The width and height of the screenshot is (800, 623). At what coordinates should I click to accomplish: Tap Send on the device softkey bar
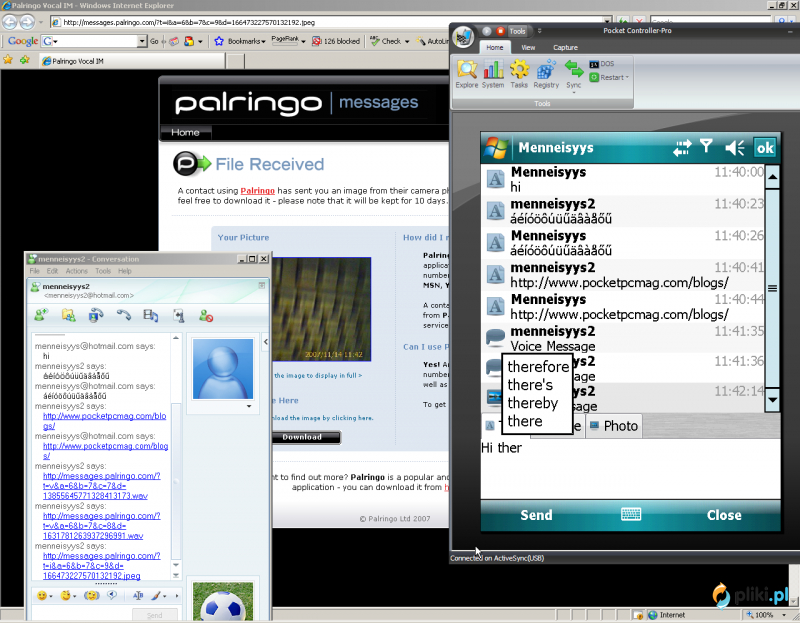(x=536, y=515)
